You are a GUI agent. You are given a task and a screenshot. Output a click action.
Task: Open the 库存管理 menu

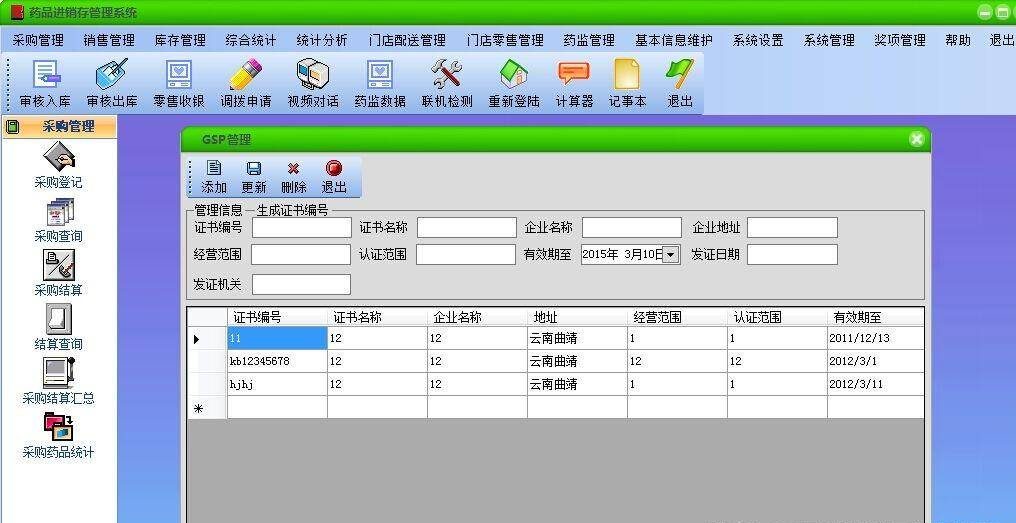click(x=180, y=40)
